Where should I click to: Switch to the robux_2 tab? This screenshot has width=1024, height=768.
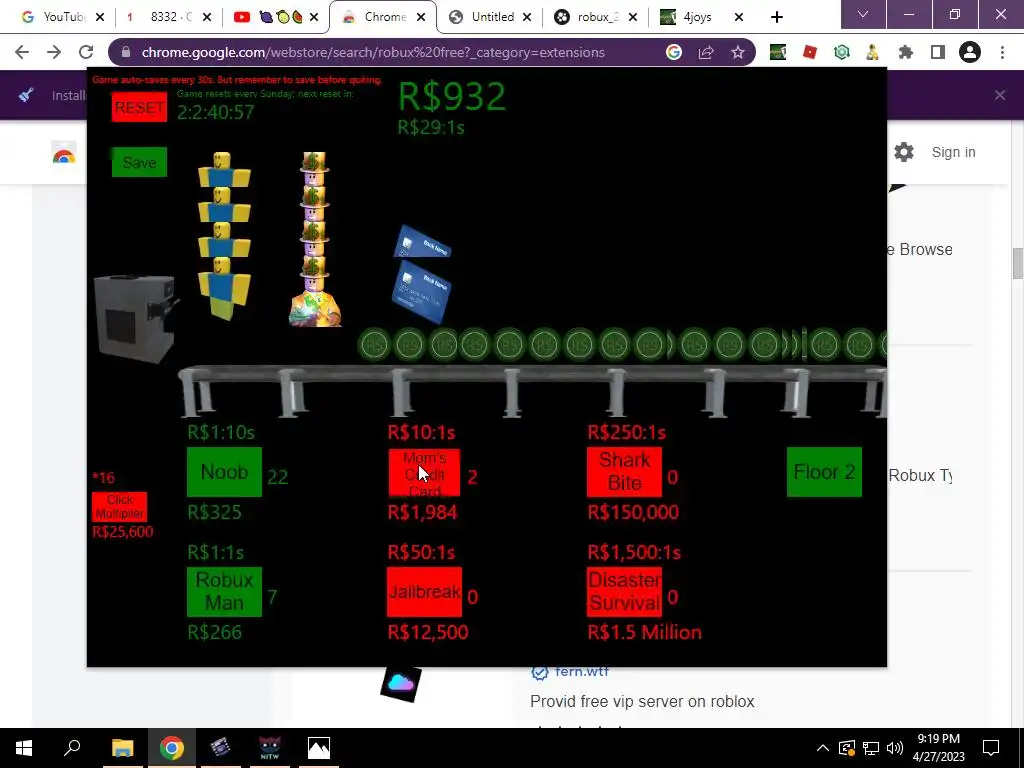click(x=597, y=17)
